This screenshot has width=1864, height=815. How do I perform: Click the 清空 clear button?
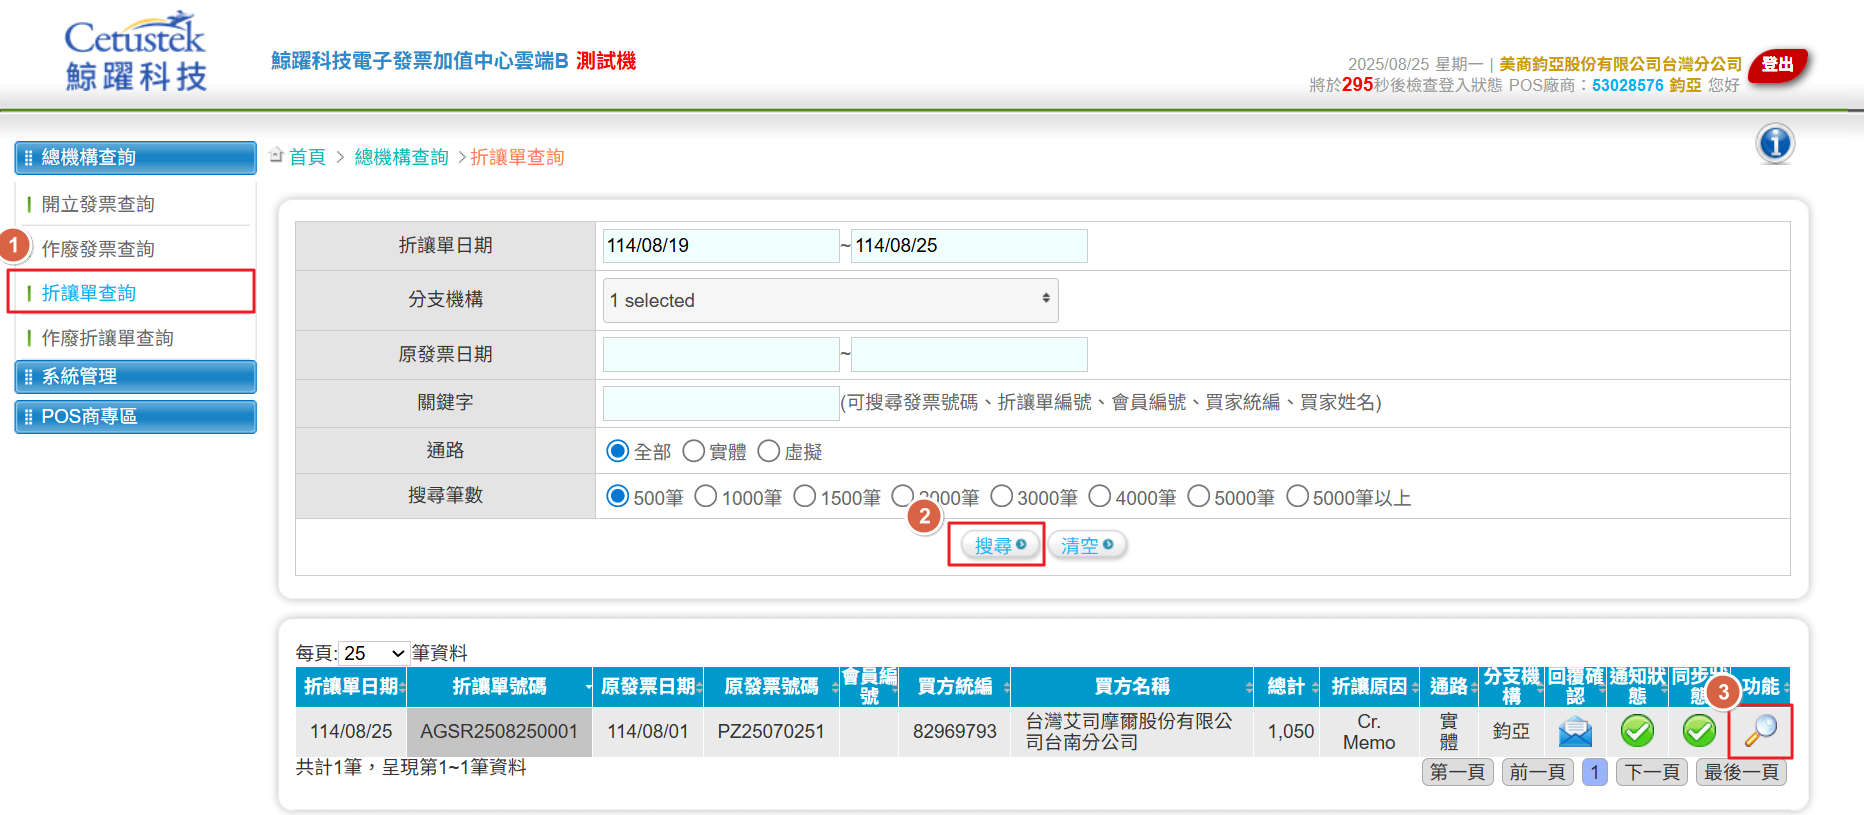(x=1087, y=545)
